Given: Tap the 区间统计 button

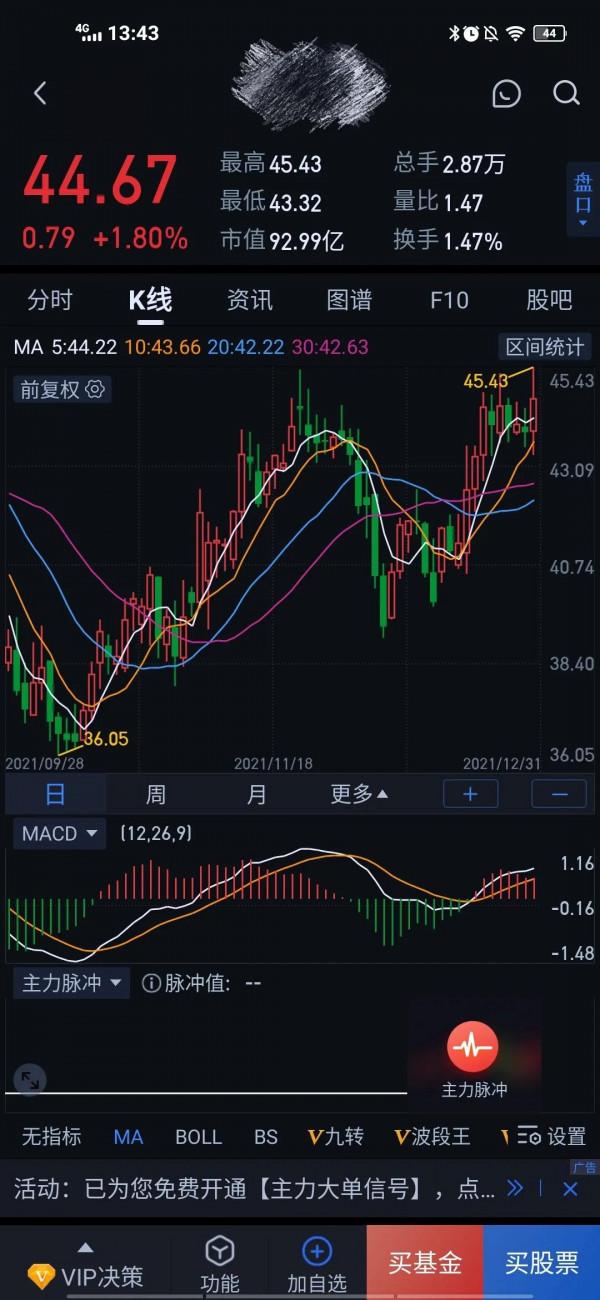Looking at the screenshot, I should pyautogui.click(x=545, y=347).
